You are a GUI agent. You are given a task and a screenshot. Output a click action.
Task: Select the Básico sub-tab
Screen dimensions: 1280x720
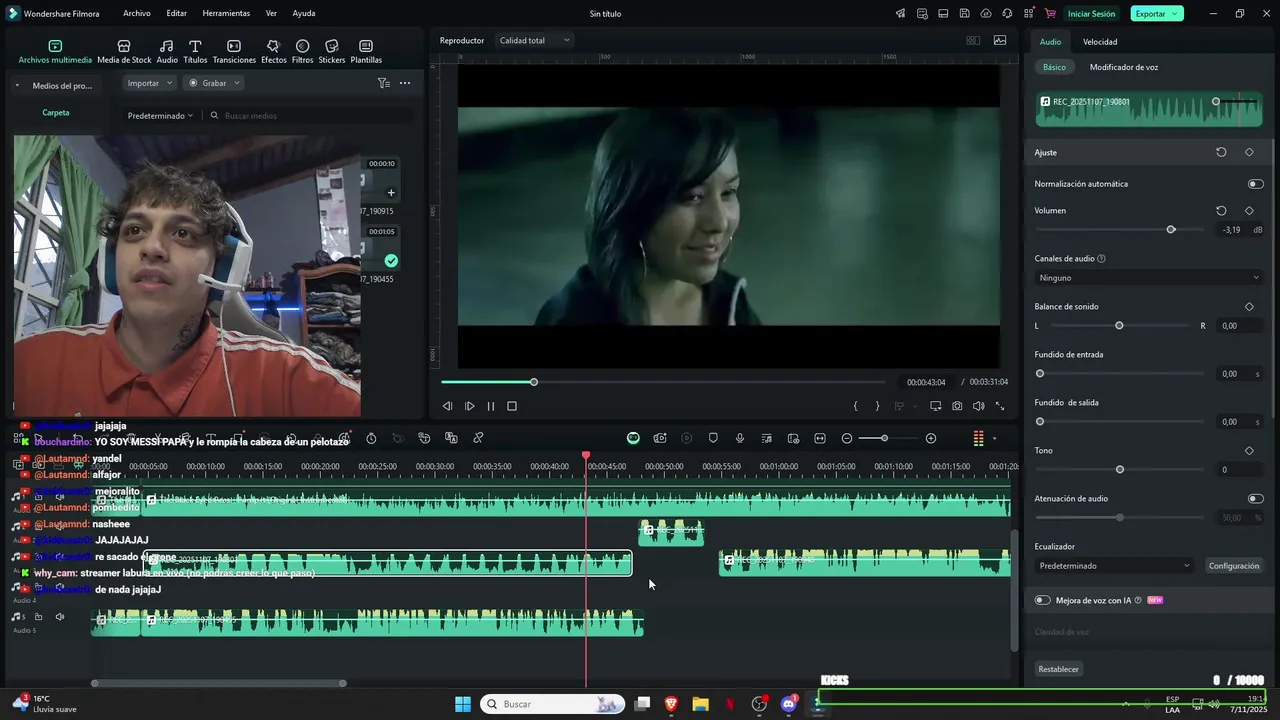click(x=1054, y=67)
